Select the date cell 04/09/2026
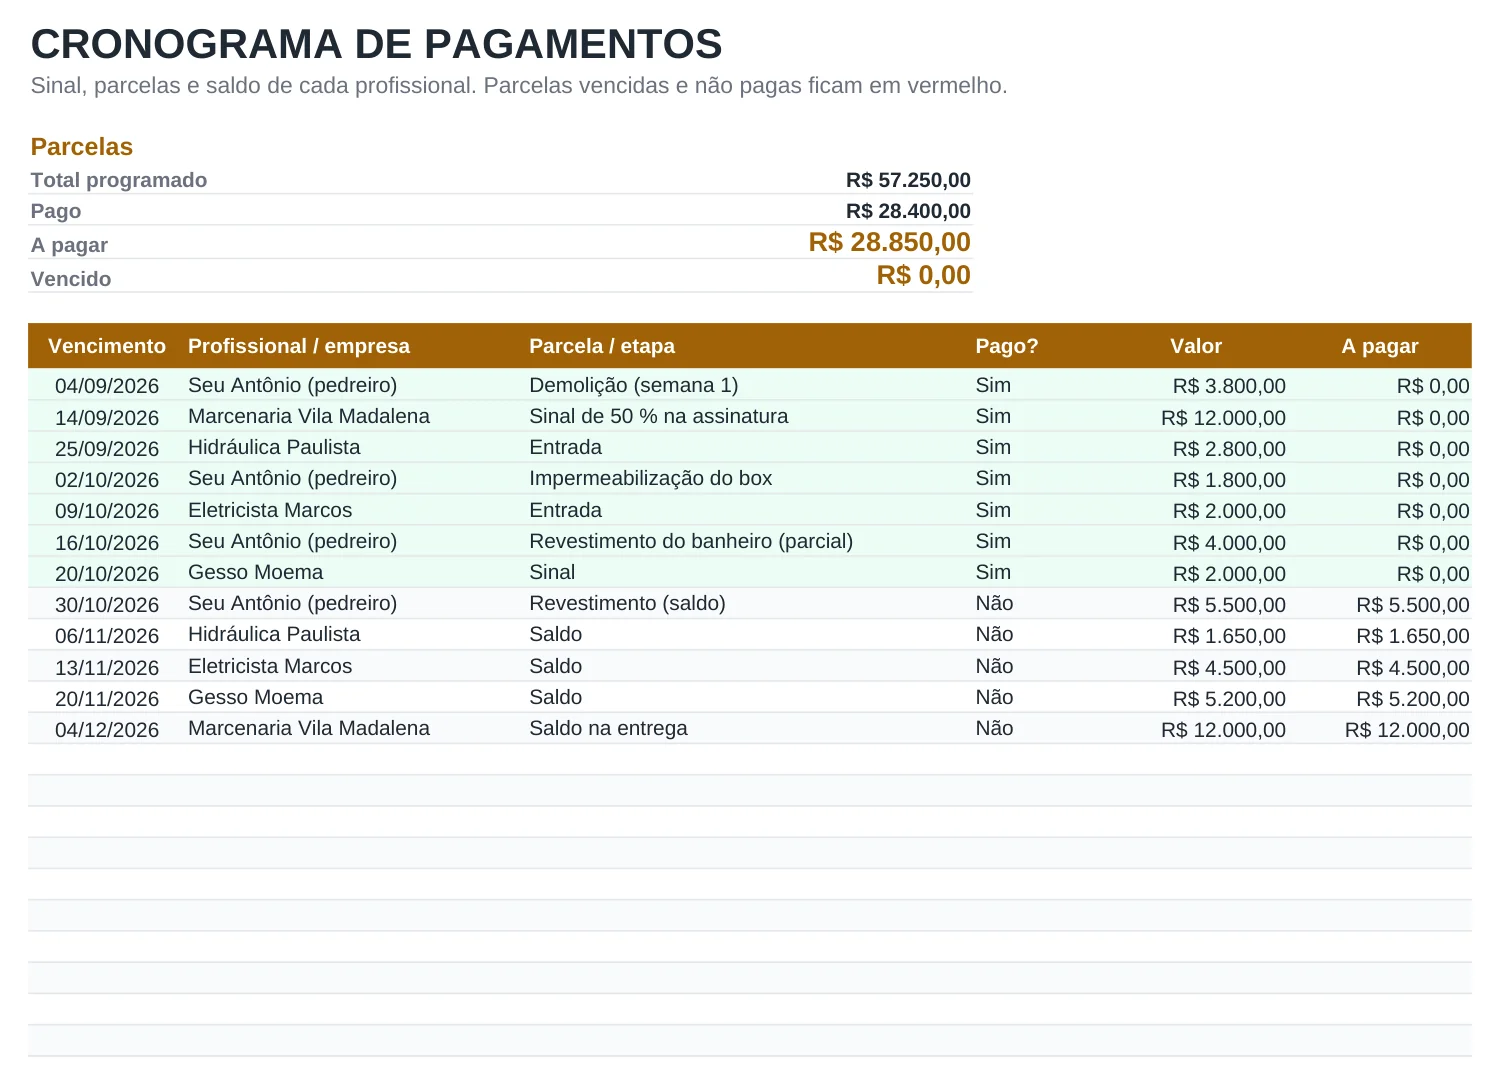1500x1085 pixels. point(107,386)
